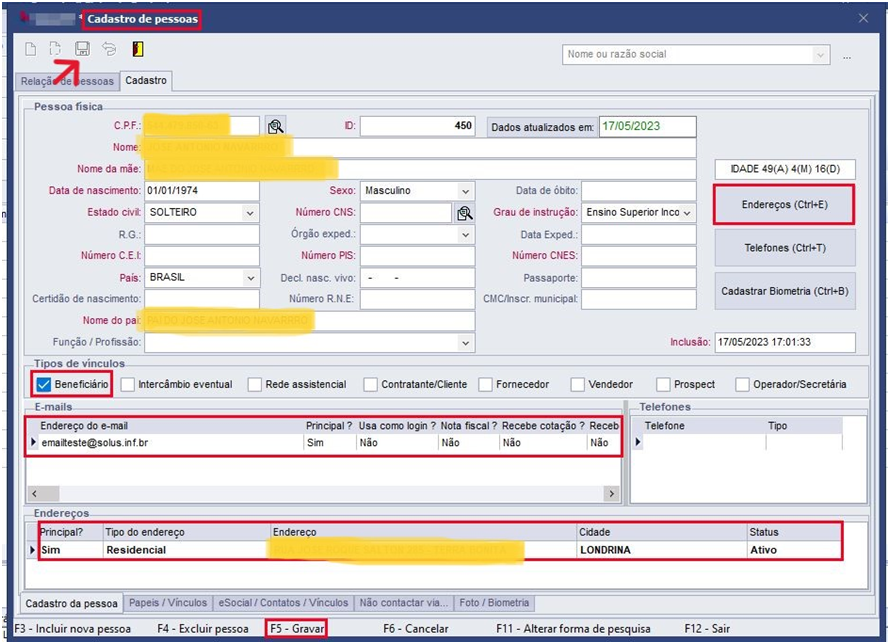
Task: Click e-mails grid left scroll arrow
Action: pos(35,494)
